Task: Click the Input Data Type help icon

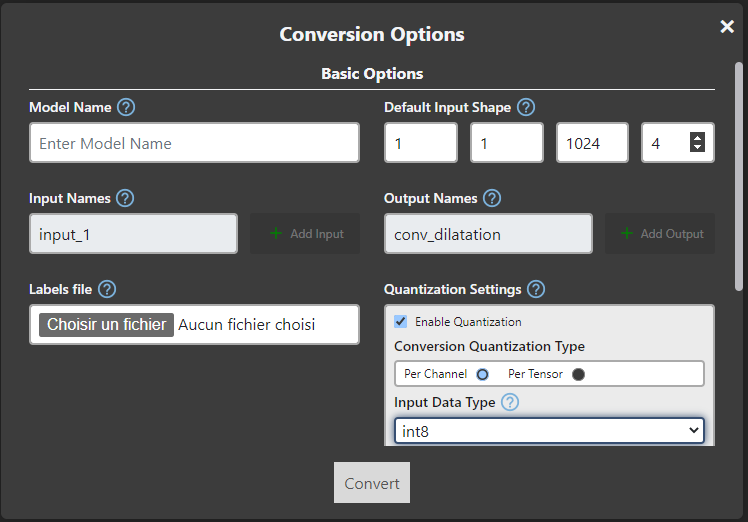Action: tap(510, 402)
